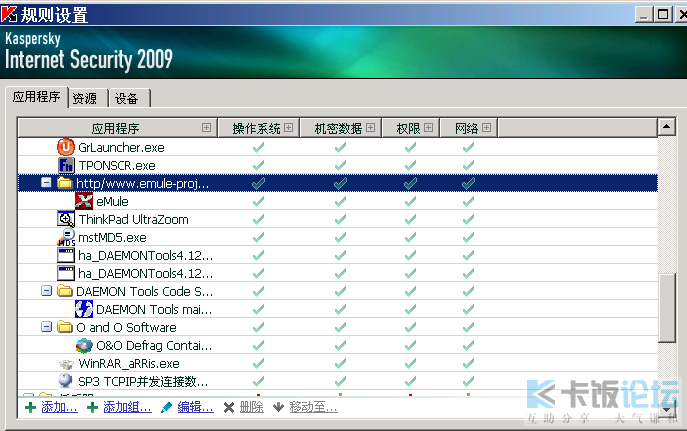The width and height of the screenshot is (687, 431).
Task: Click the green plus icon beside 添加组
Action: 92,408
